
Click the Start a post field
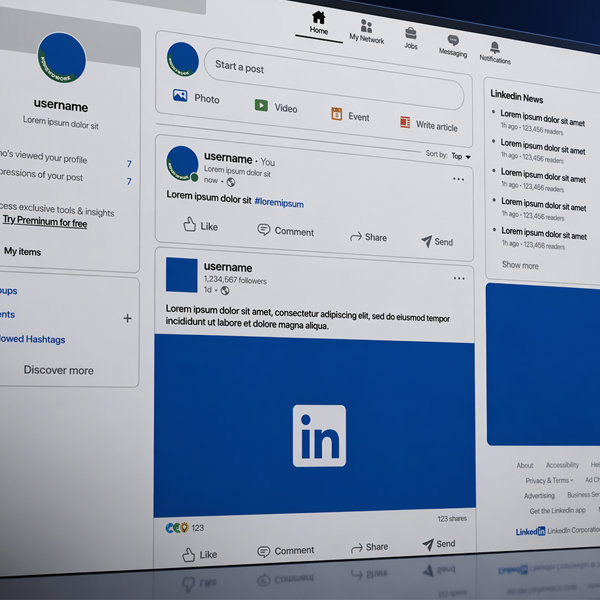(x=334, y=79)
